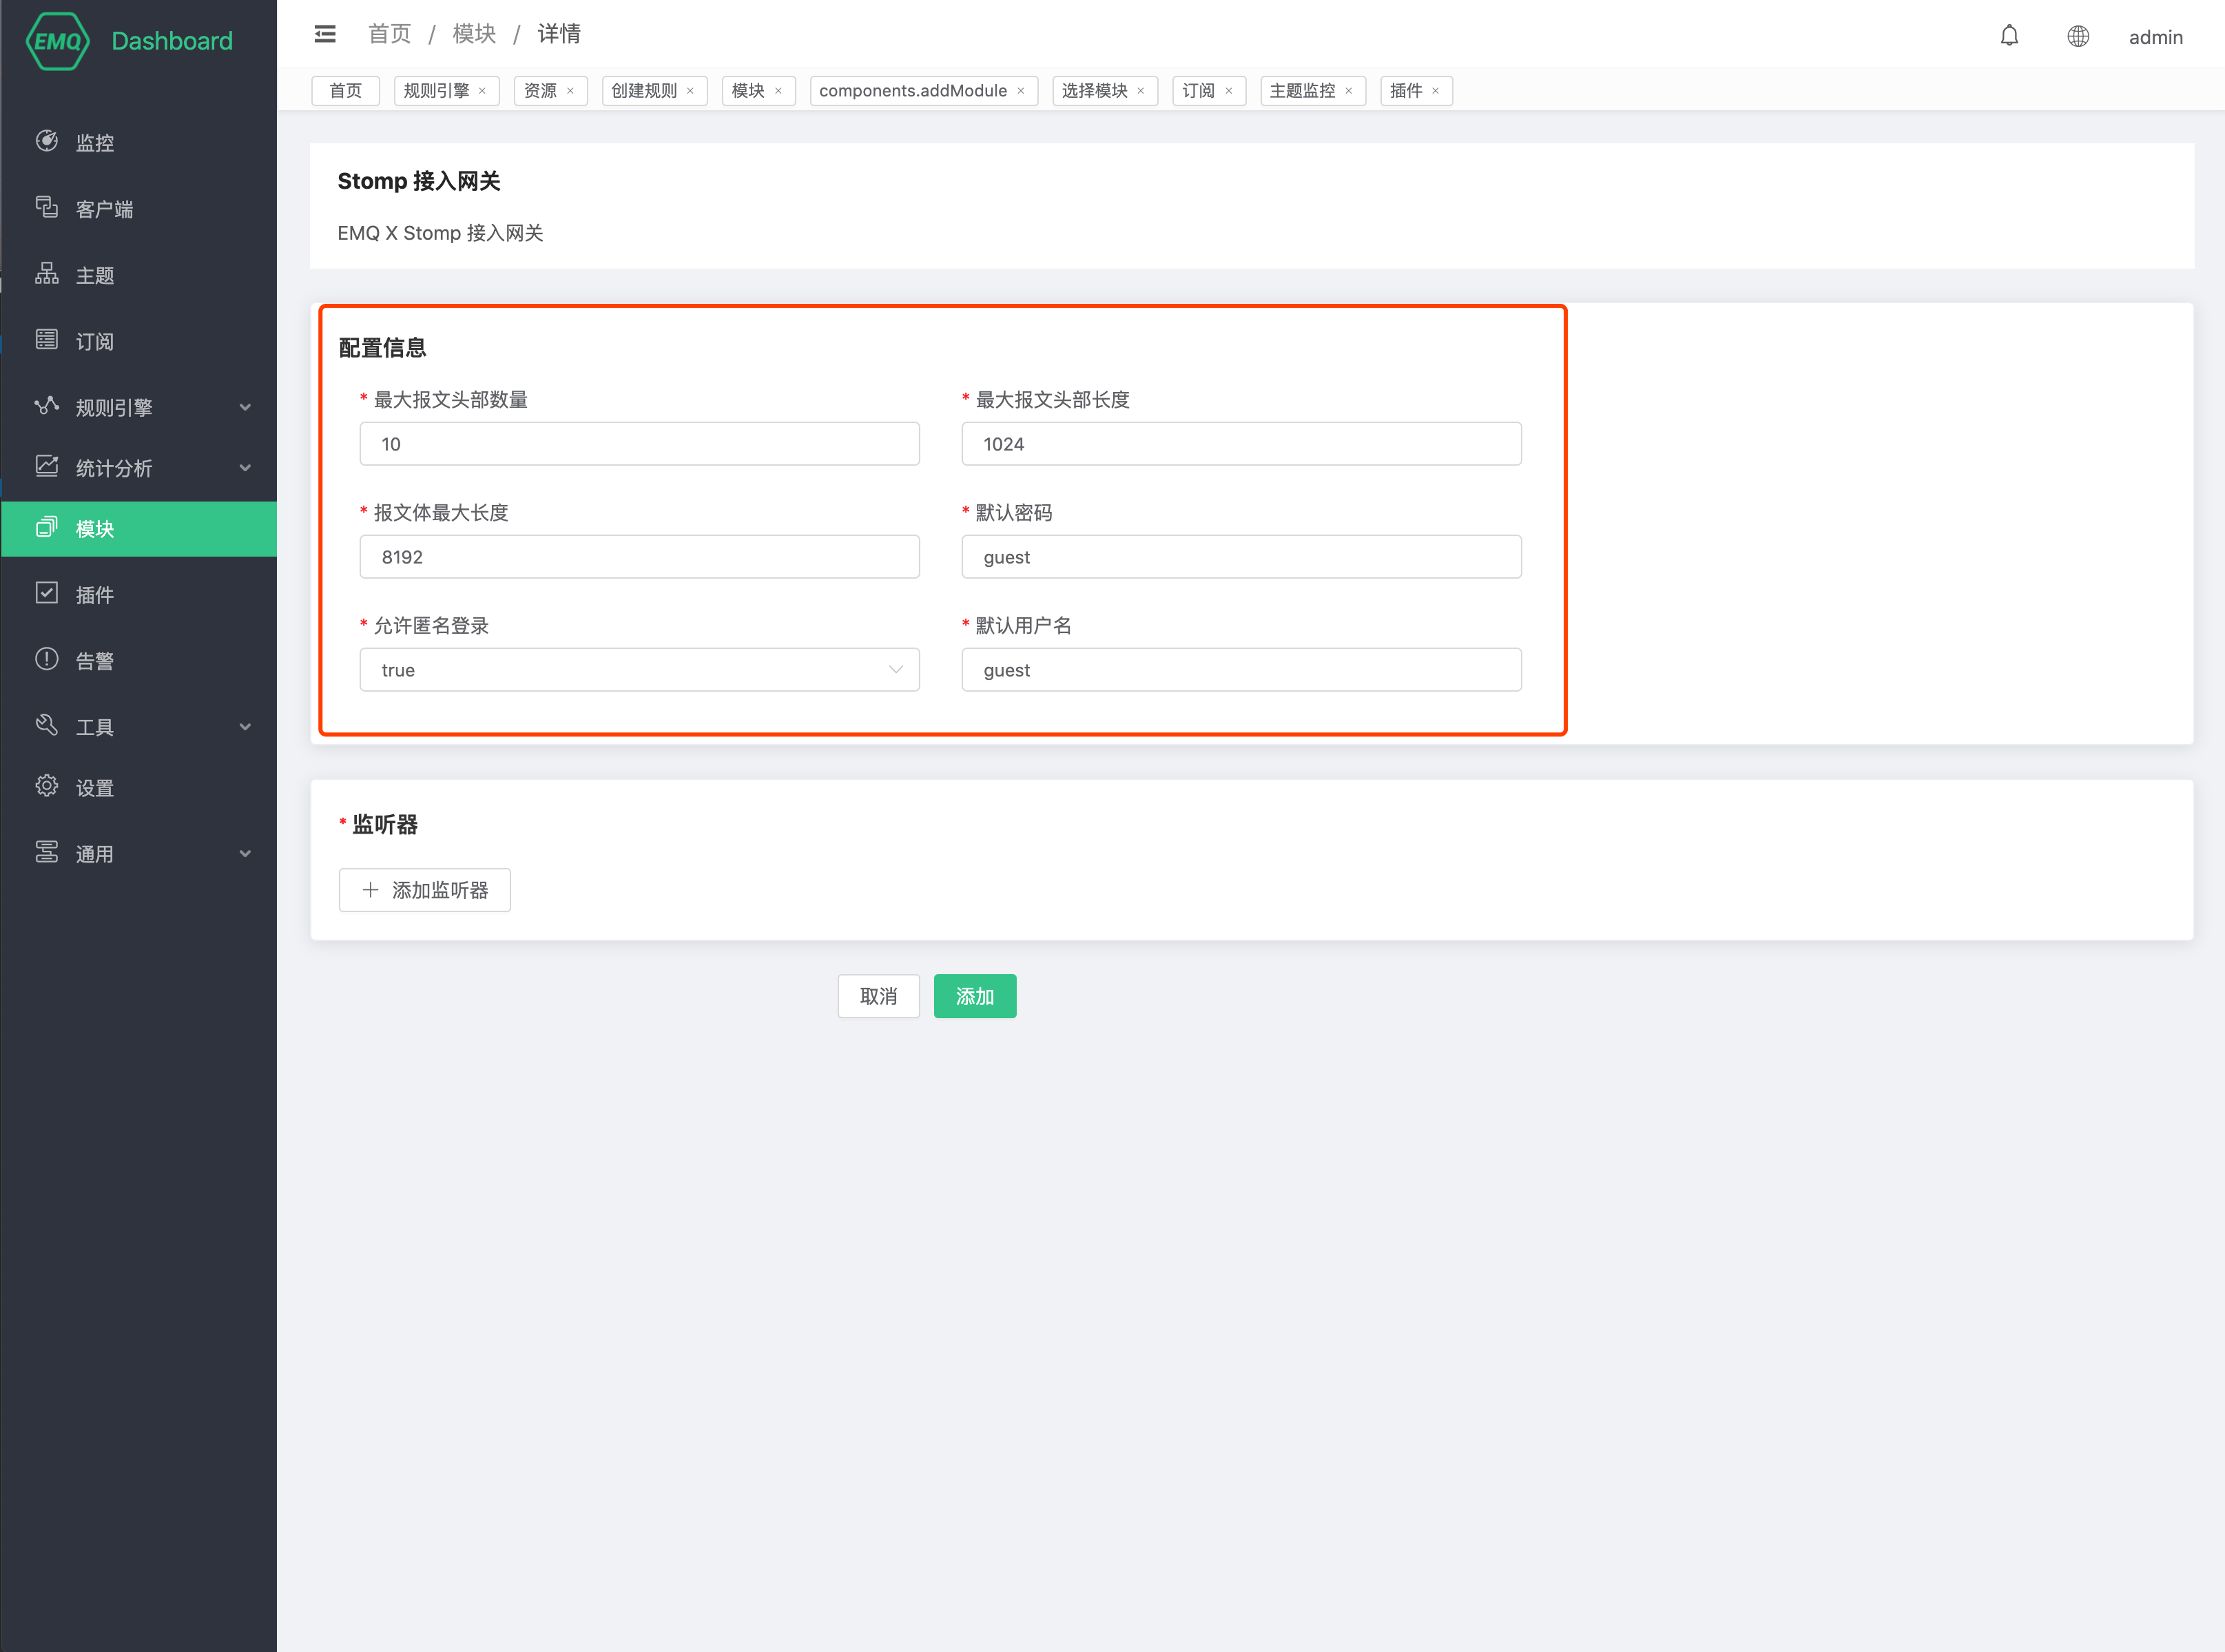Open 监控 from the sidebar
The width and height of the screenshot is (2225, 1652).
[x=95, y=143]
